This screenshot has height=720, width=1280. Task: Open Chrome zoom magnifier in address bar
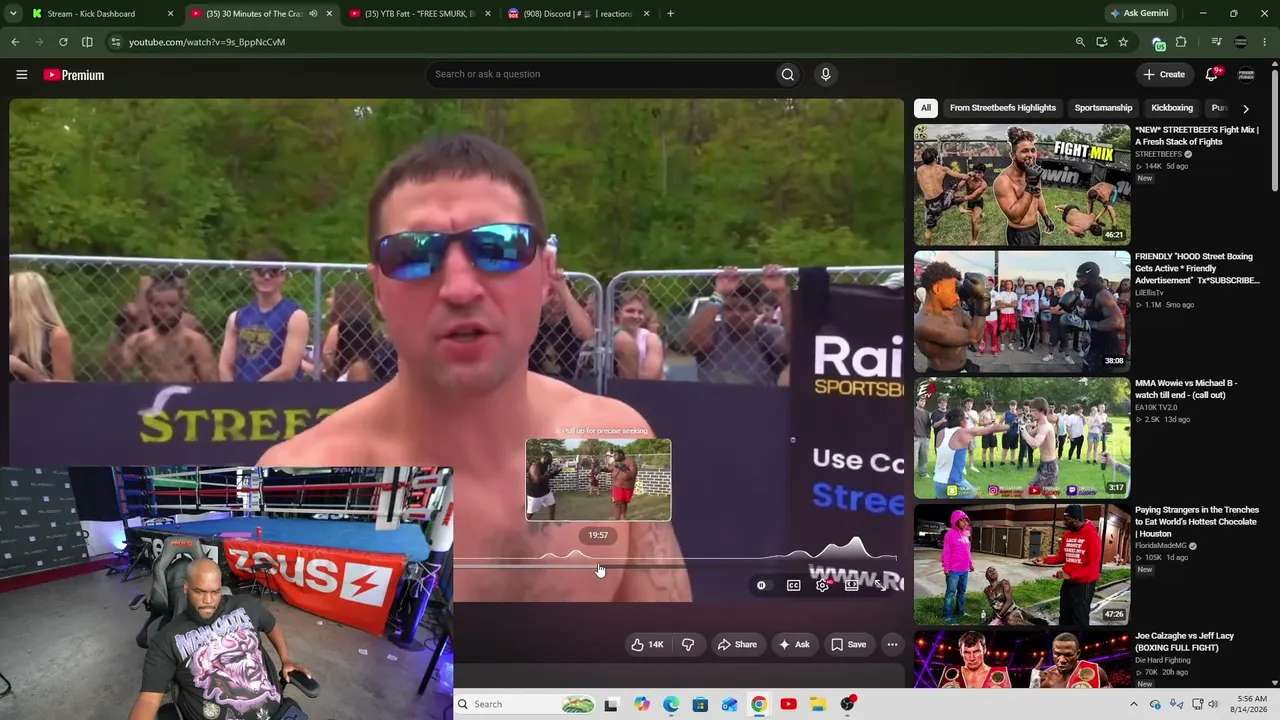point(1080,42)
